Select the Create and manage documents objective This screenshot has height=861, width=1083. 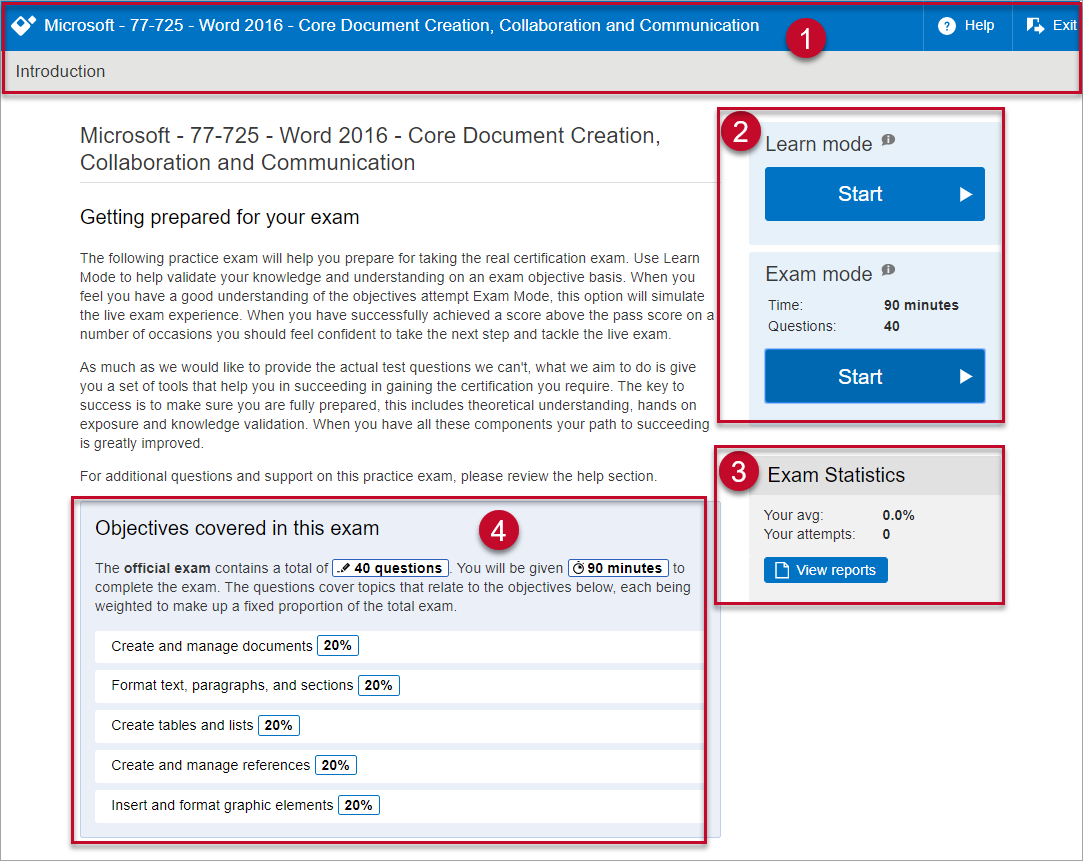click(212, 646)
